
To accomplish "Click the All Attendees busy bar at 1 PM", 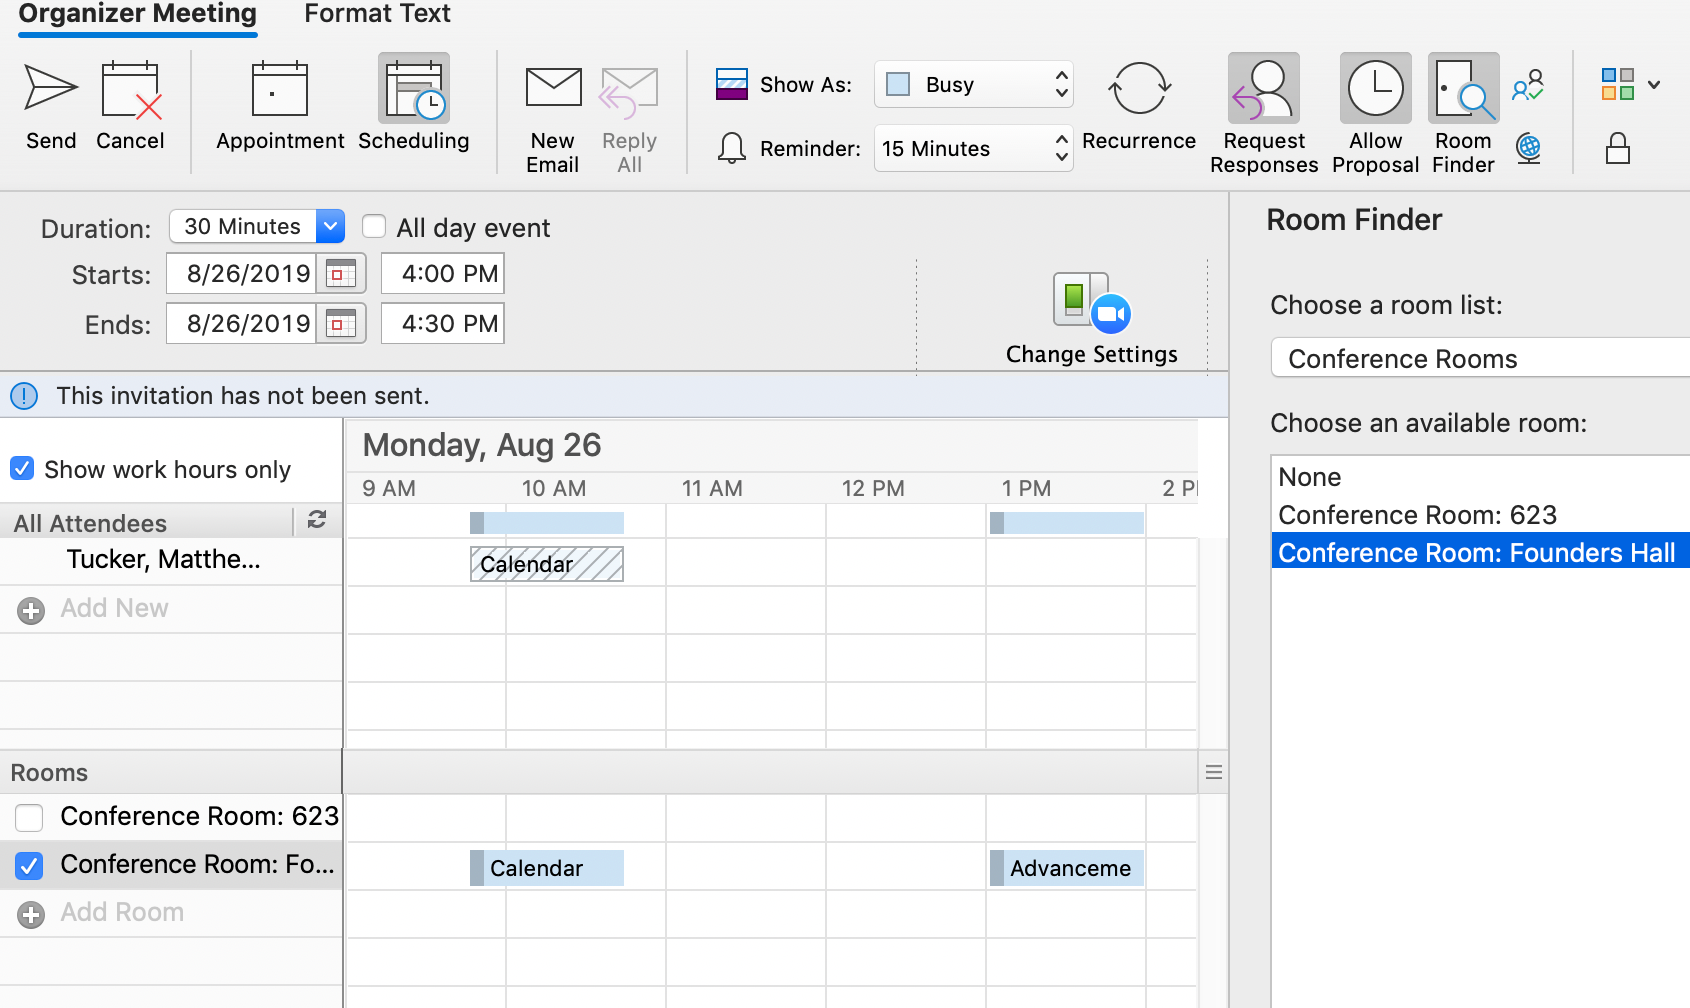I will click(x=1067, y=523).
